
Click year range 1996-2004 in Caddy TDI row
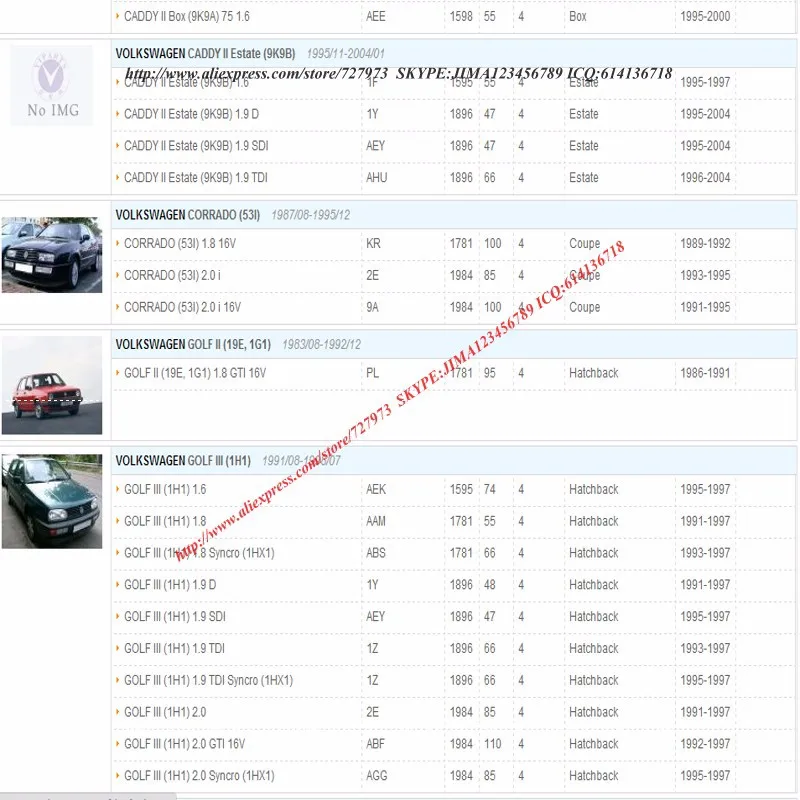705,178
